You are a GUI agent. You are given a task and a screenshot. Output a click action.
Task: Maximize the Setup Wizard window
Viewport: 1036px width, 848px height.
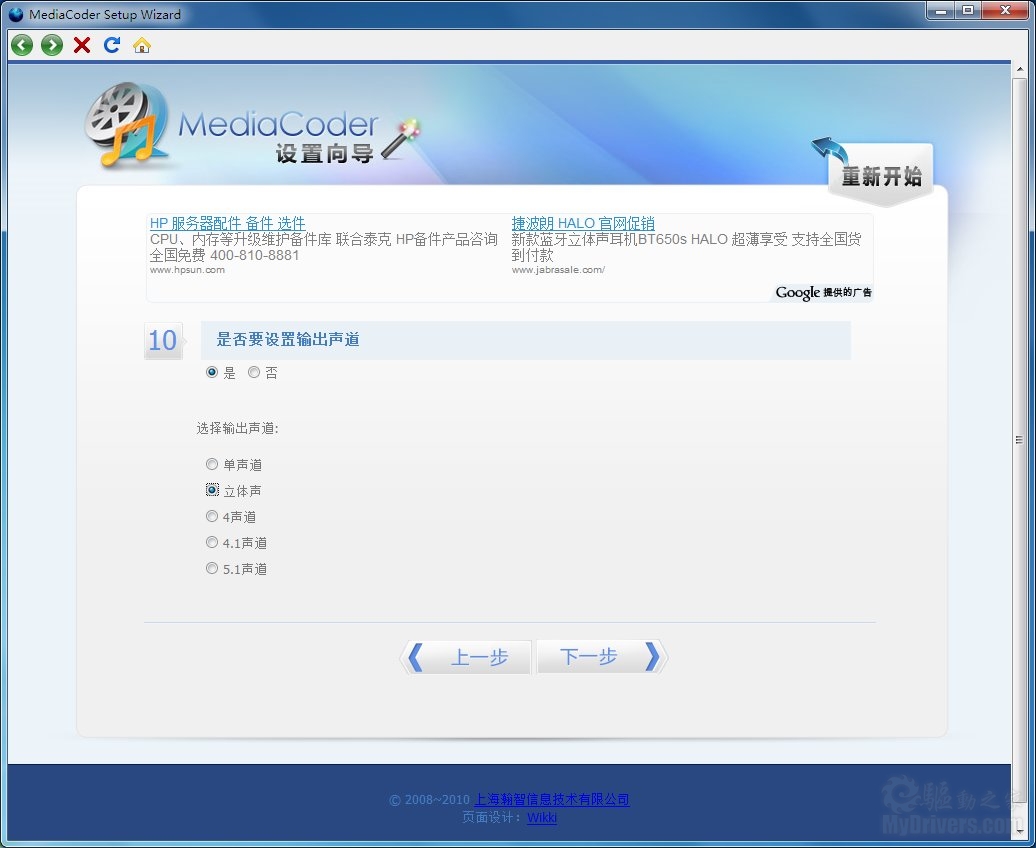[969, 11]
